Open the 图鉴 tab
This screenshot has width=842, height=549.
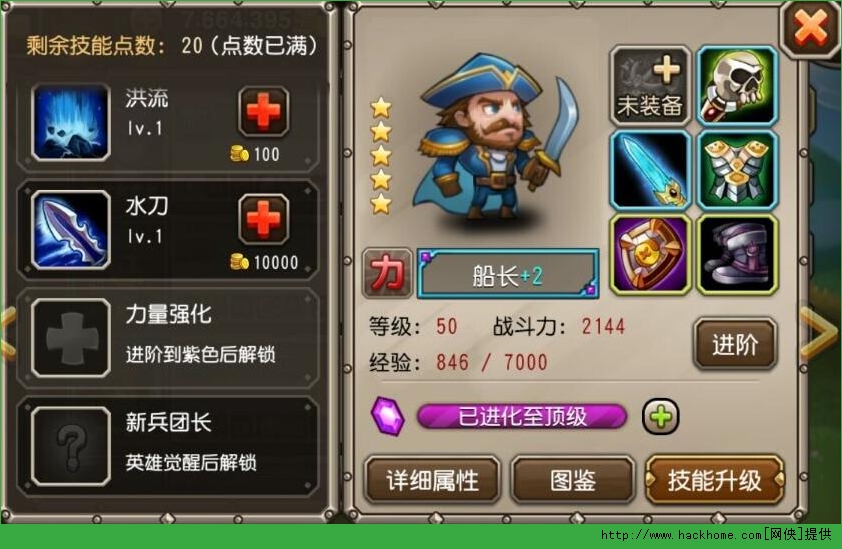click(x=572, y=480)
